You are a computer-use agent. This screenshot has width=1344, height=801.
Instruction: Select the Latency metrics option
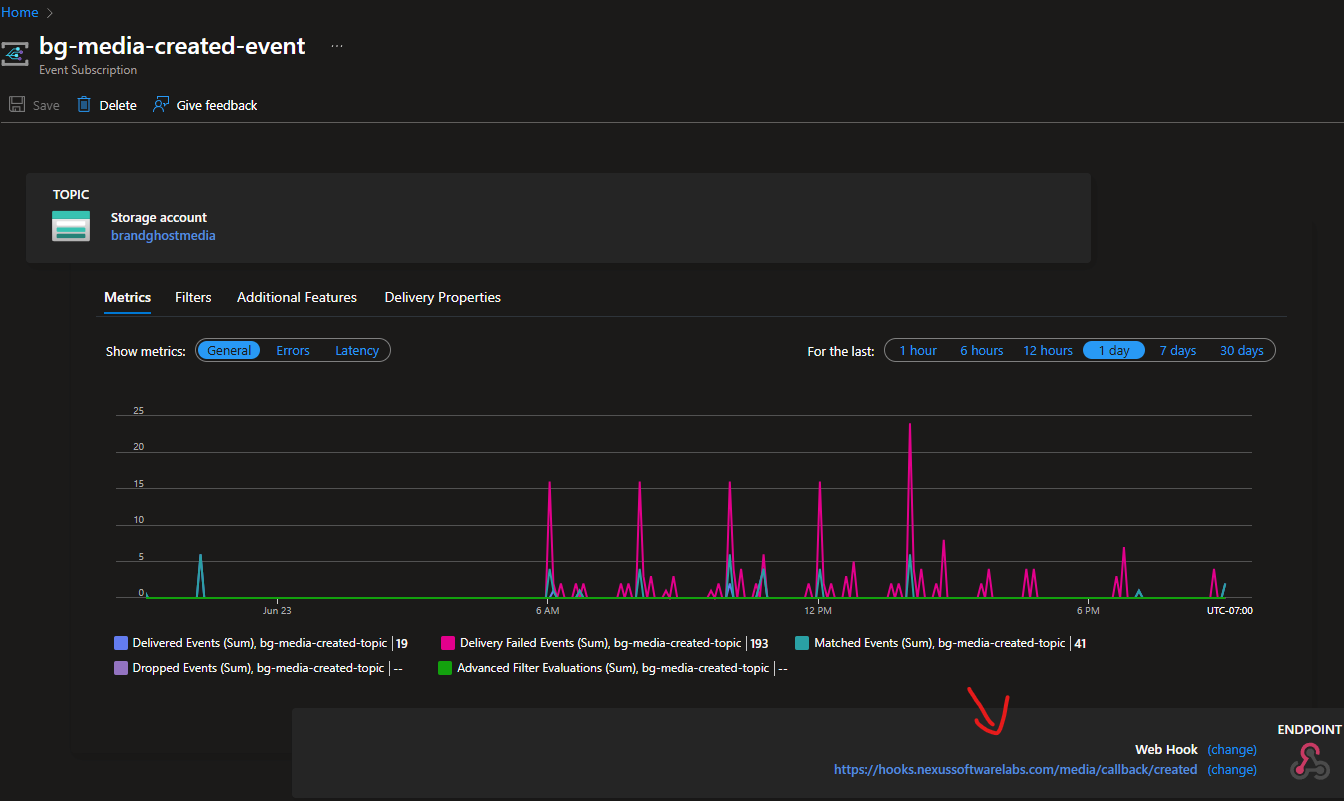click(x=357, y=351)
